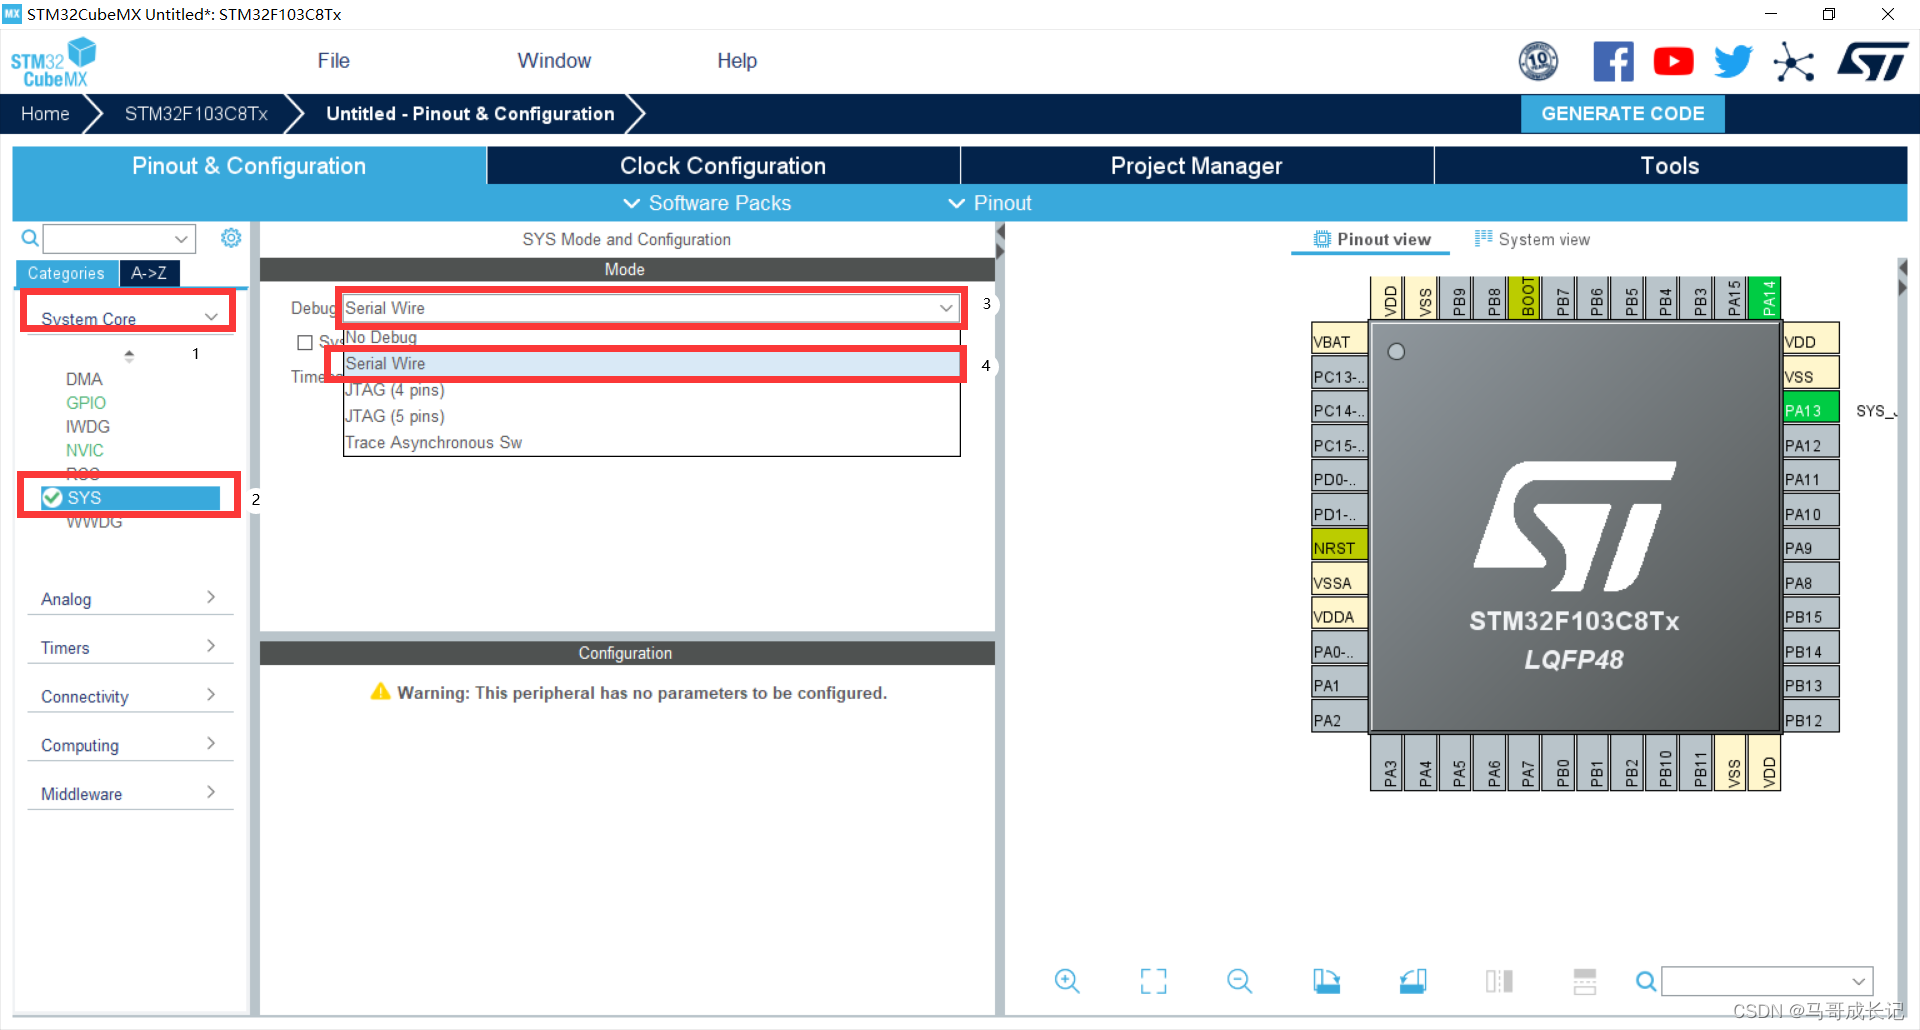Click the GENERATE CODE button
This screenshot has height=1030, width=1920.
click(1622, 114)
